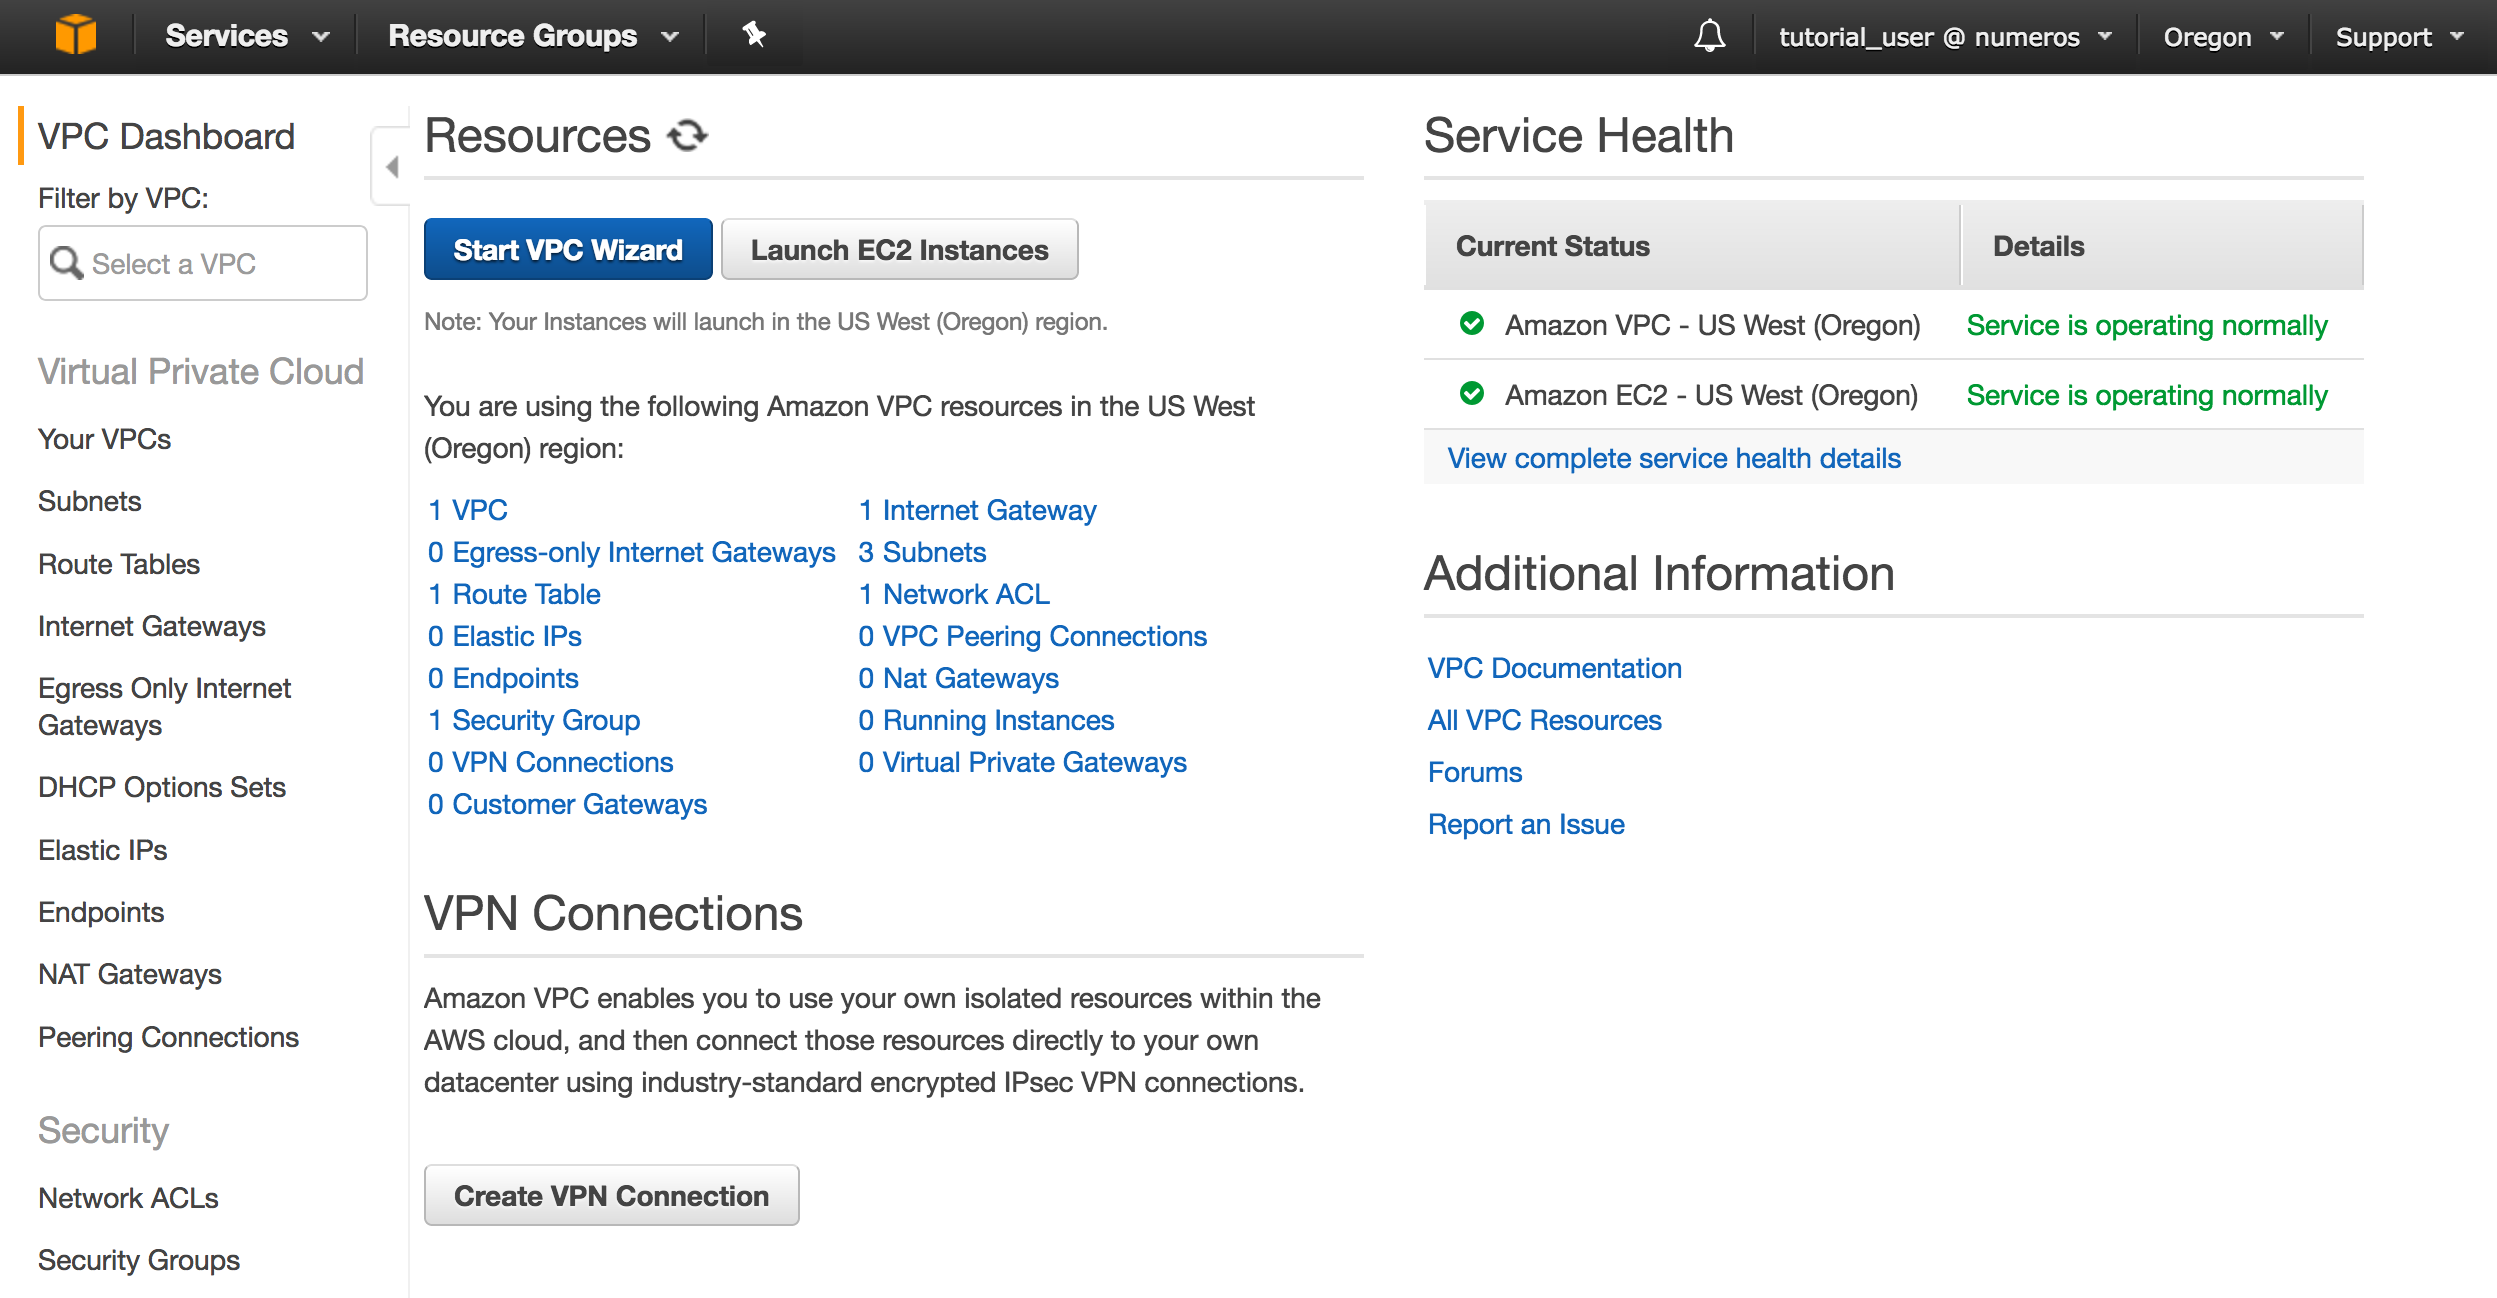The width and height of the screenshot is (2497, 1298).
Task: Click Report an Issue link
Action: tap(1526, 824)
